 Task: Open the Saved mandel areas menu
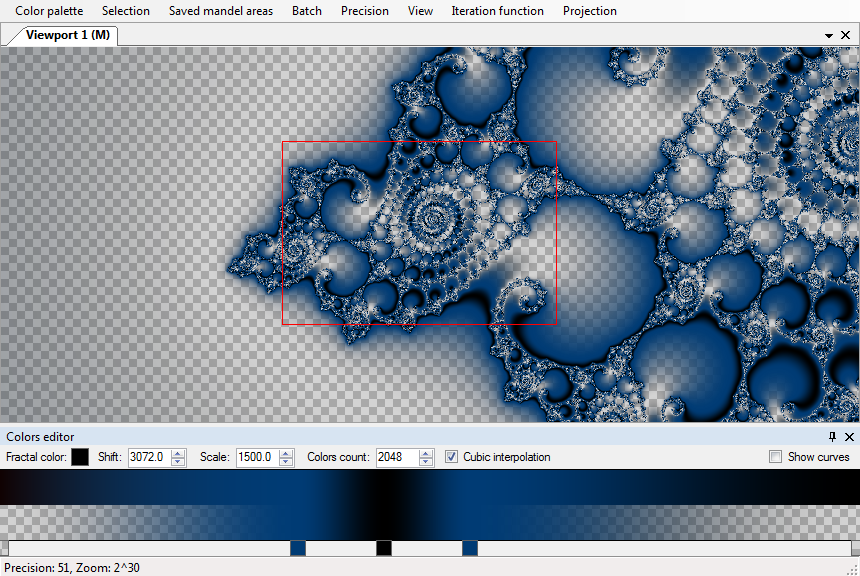click(220, 11)
